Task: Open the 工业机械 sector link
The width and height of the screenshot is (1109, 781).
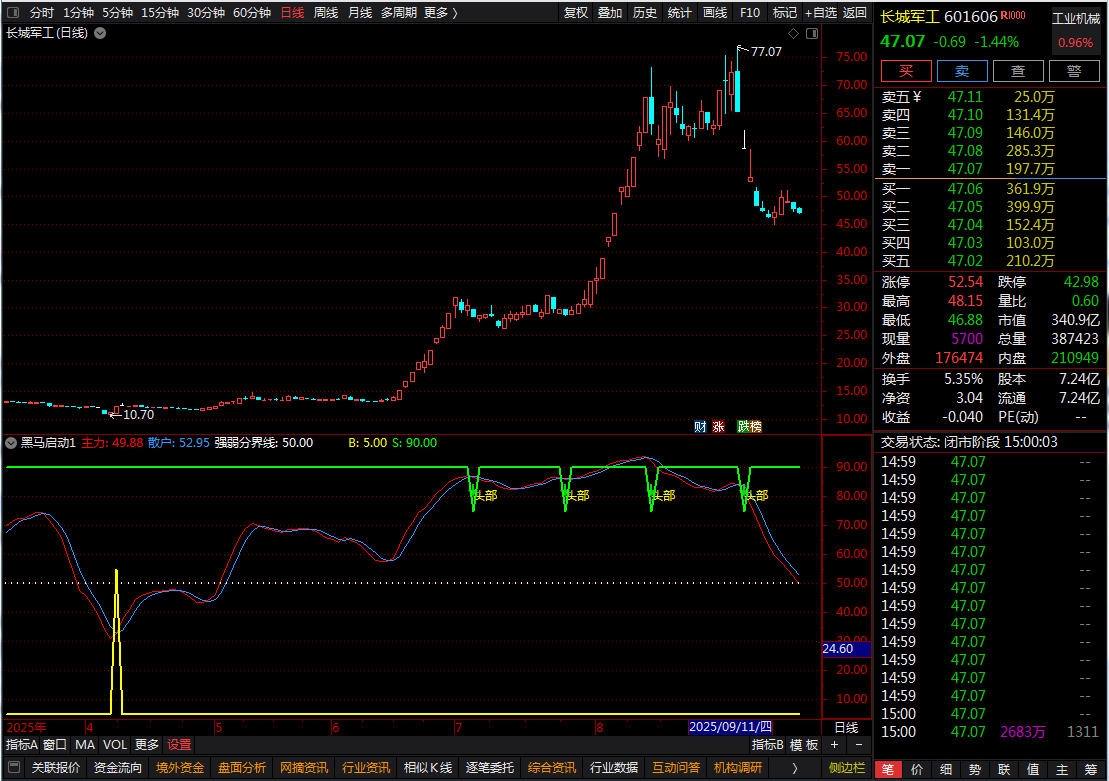Action: click(x=1076, y=18)
